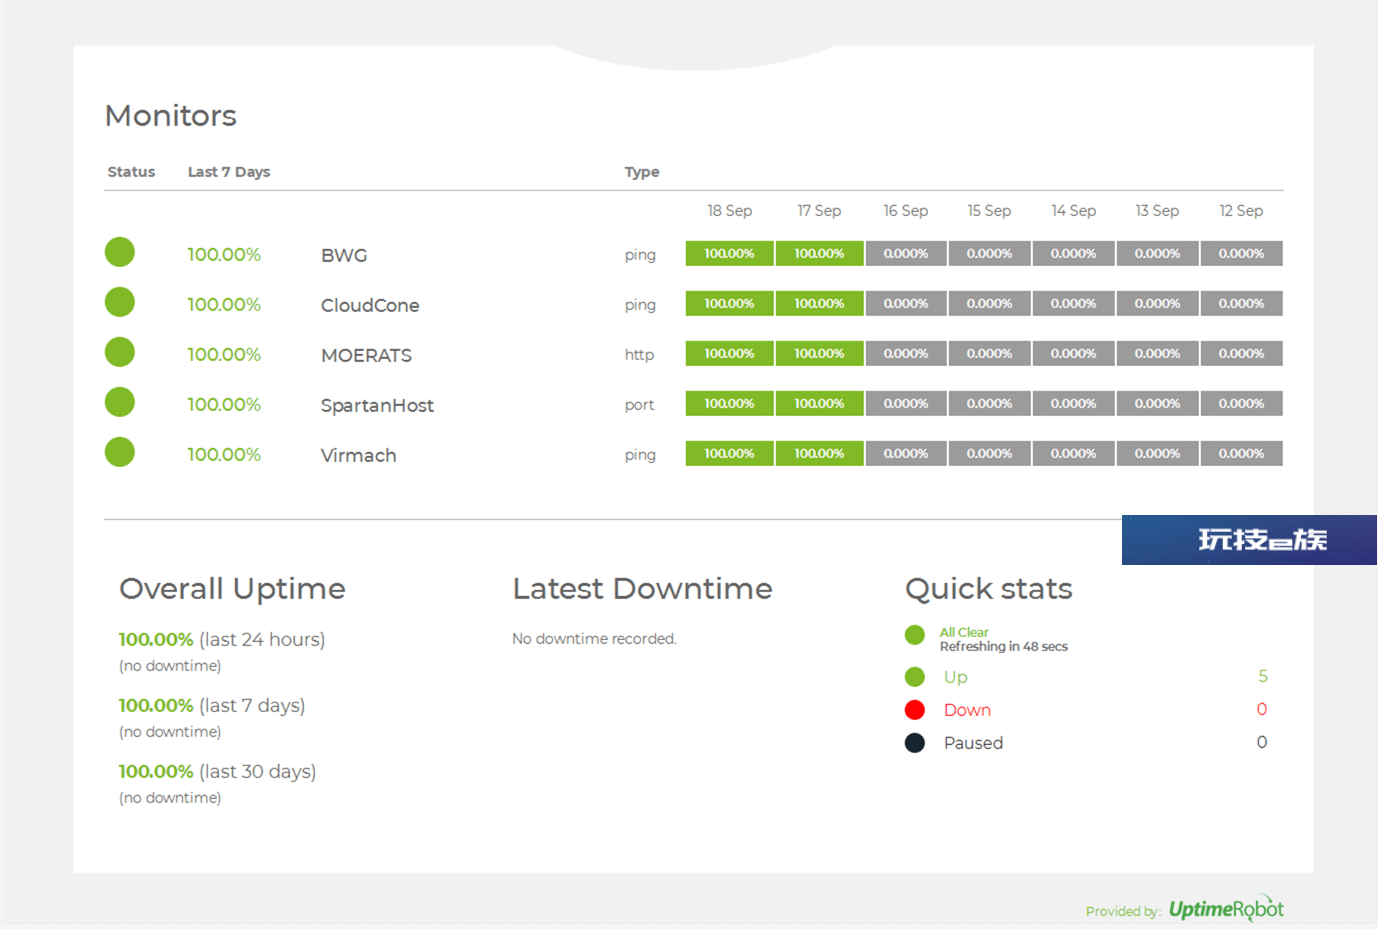
Task: Click the ping type label for BWG
Action: (640, 255)
